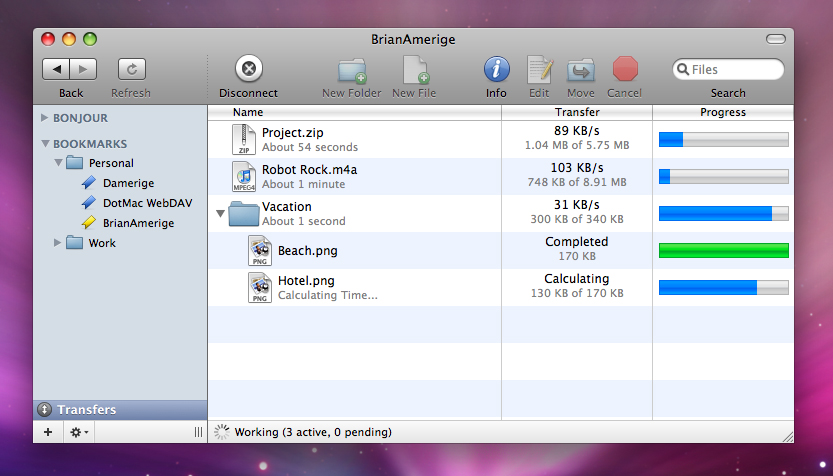833x476 pixels.
Task: Click the Work folder icon in sidebar
Action: tap(74, 243)
